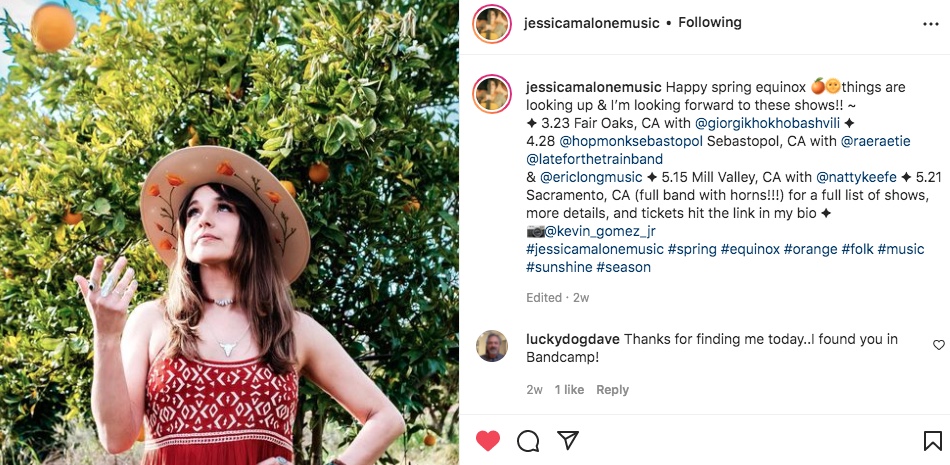This screenshot has height=465, width=950.
Task: Open the three-dots more options menu
Action: [x=931, y=24]
